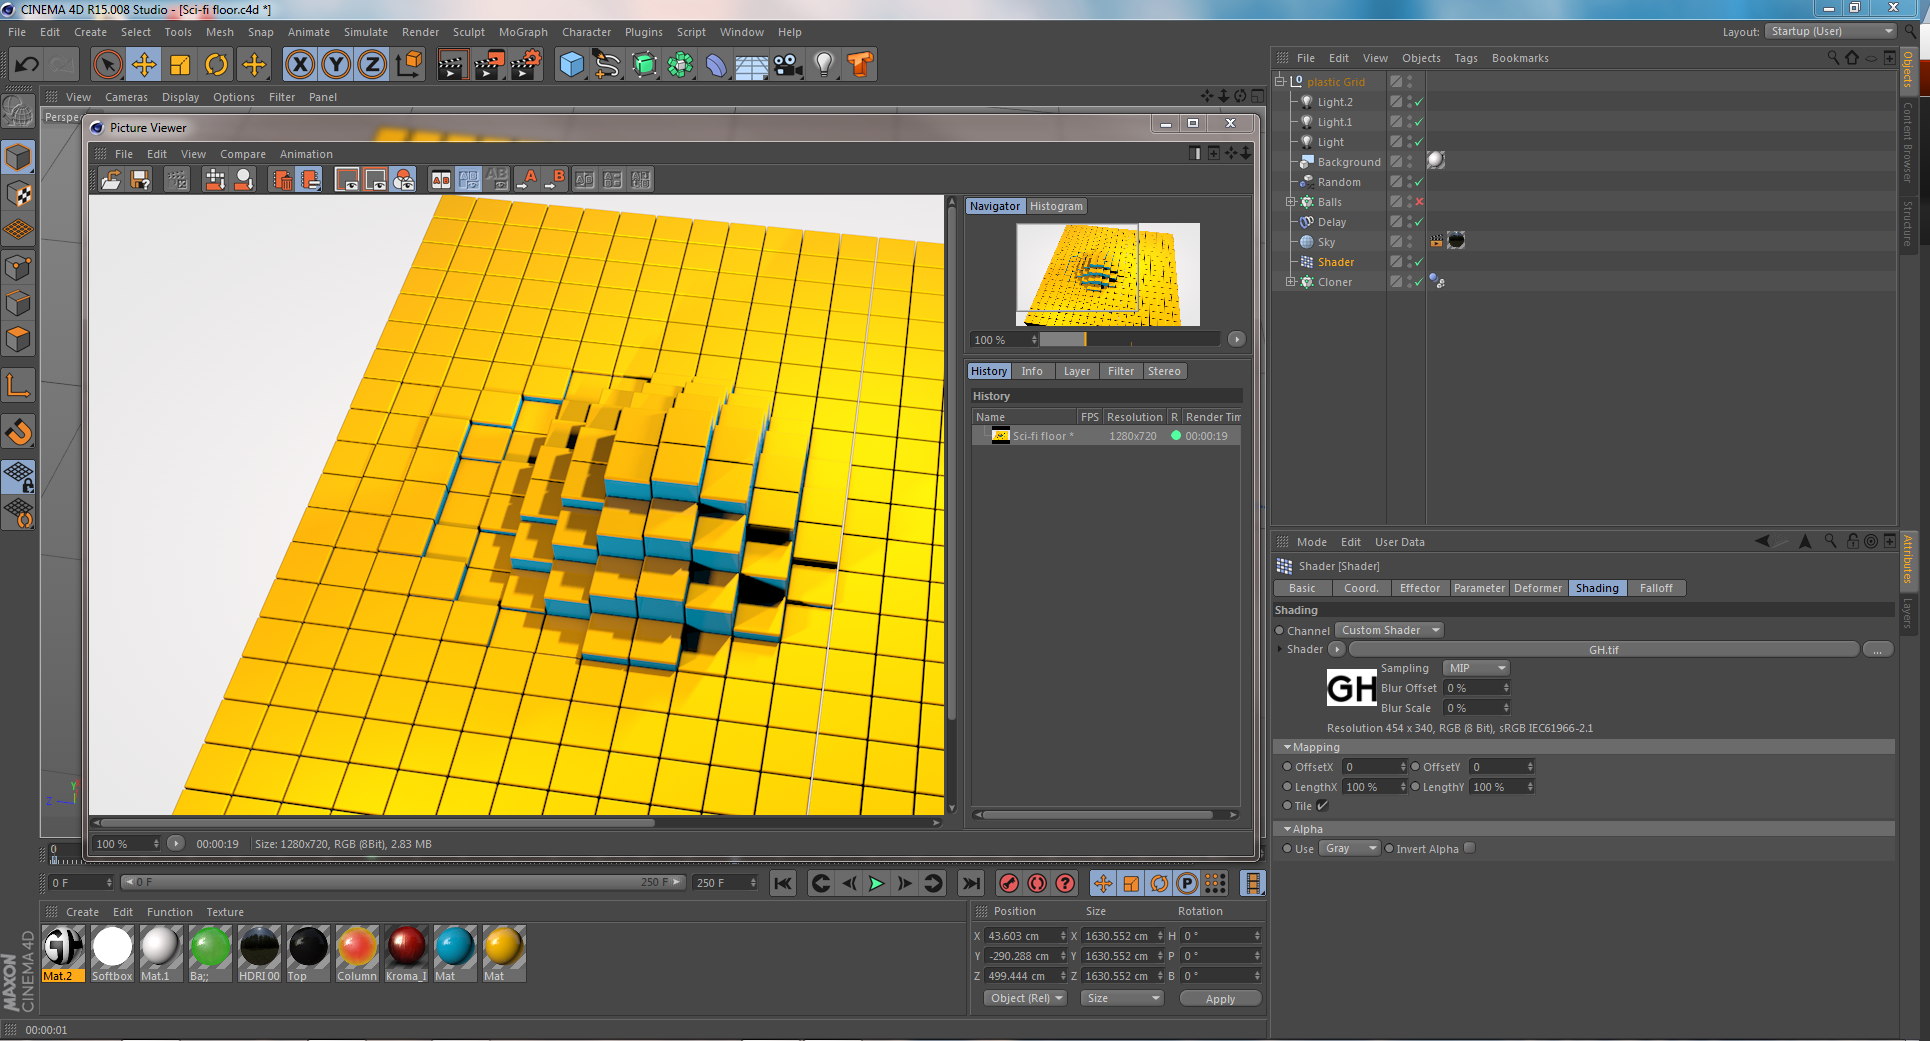The width and height of the screenshot is (1930, 1041).
Task: Open the Channel Custom Shader dropdown
Action: tap(1389, 630)
